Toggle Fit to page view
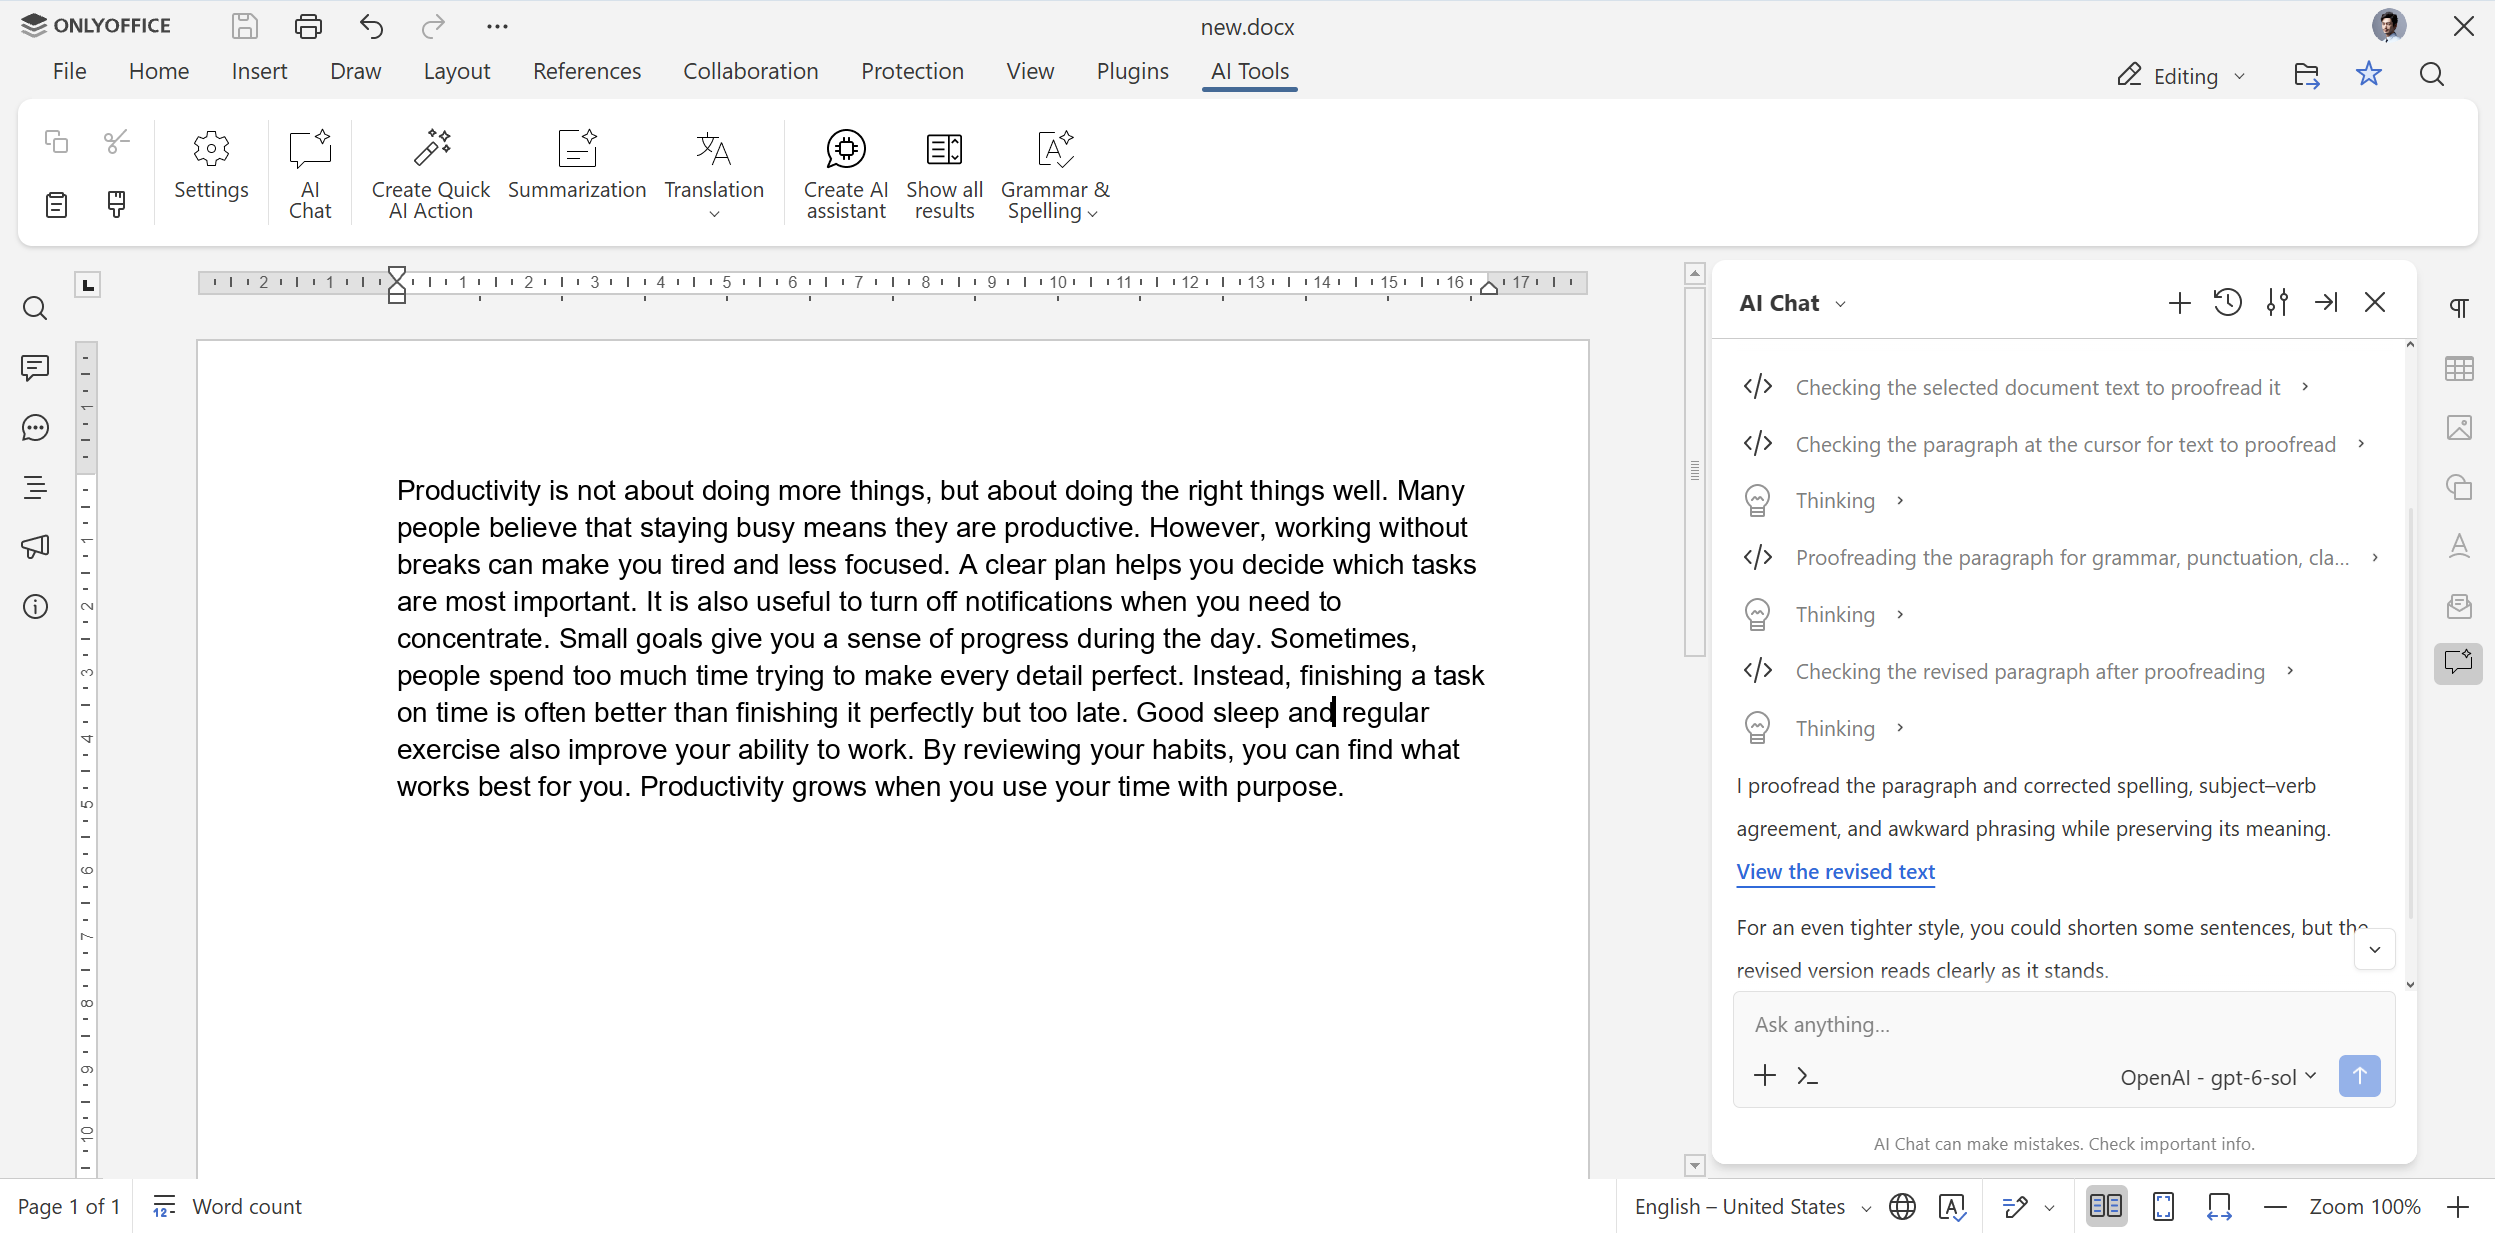The height and width of the screenshot is (1233, 2495). click(x=2163, y=1207)
